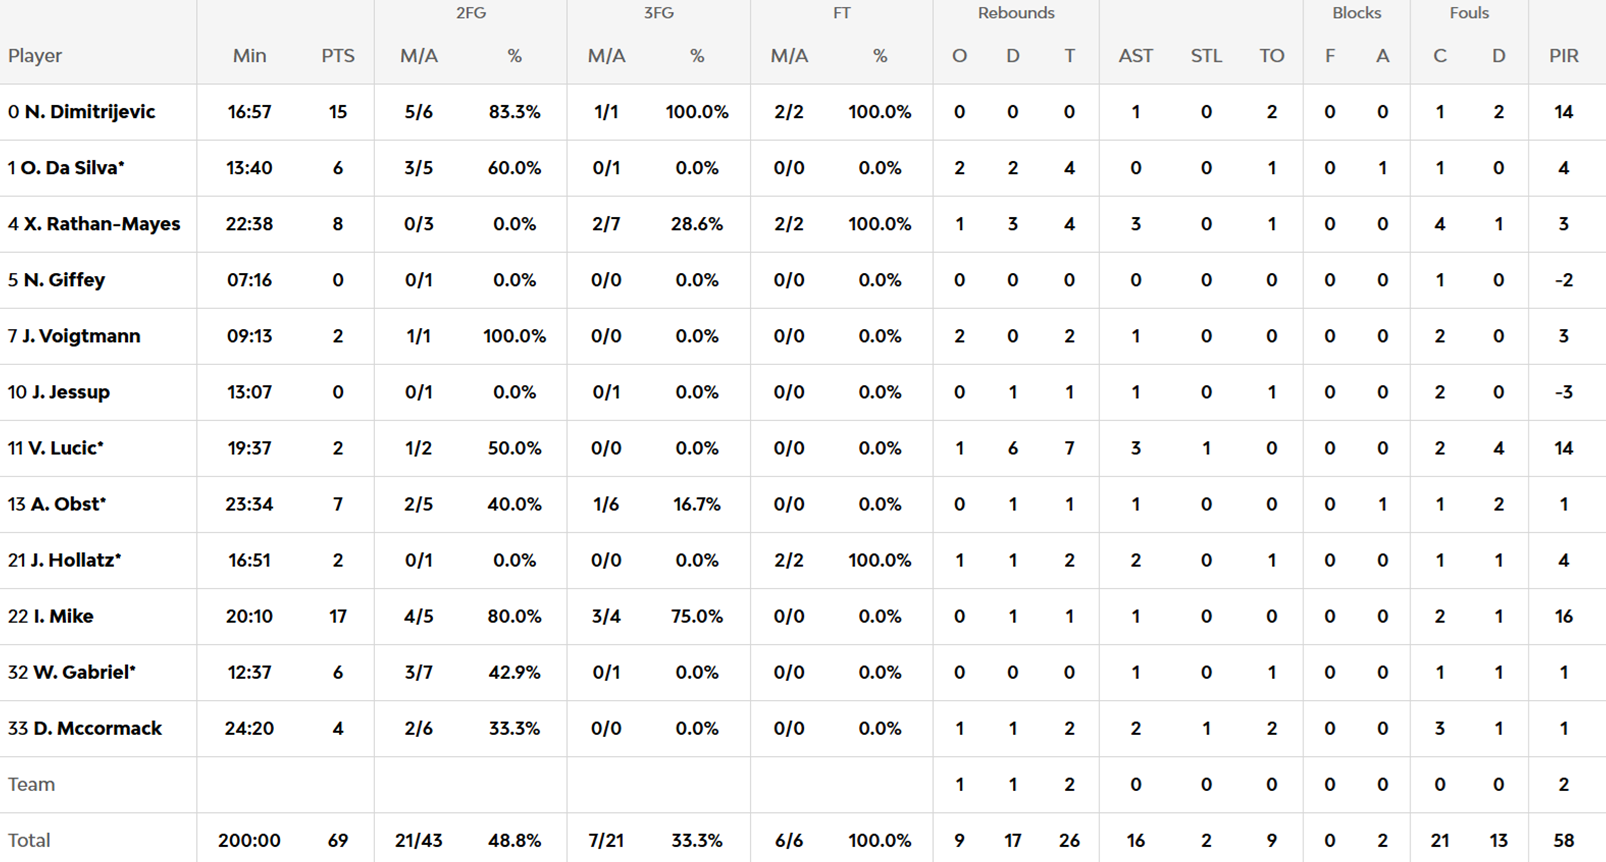Open N. Giffey player row name

[x=64, y=280]
